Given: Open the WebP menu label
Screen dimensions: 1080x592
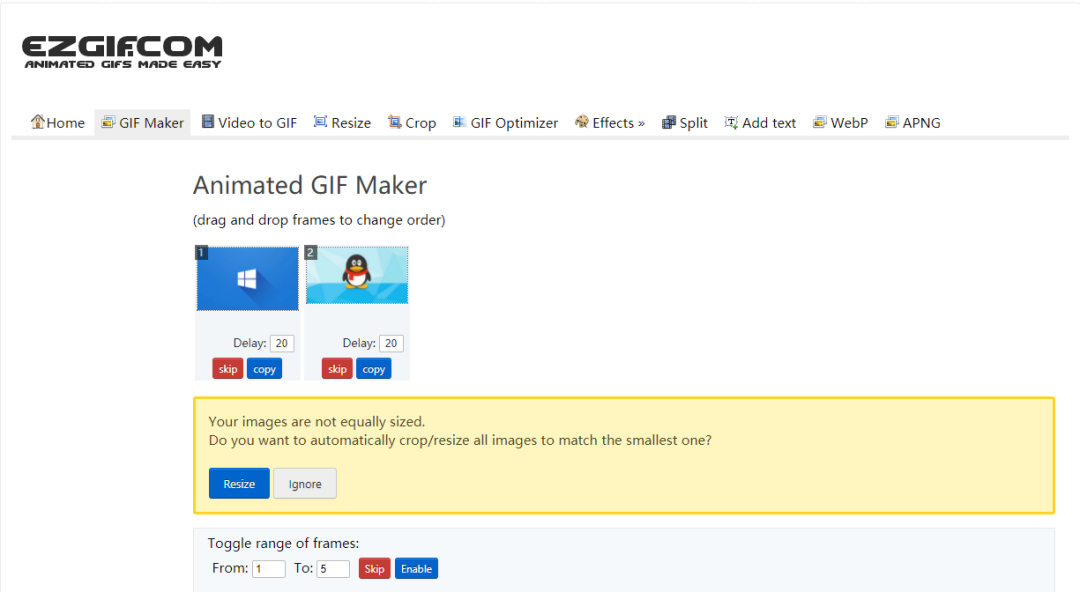Looking at the screenshot, I should (849, 123).
